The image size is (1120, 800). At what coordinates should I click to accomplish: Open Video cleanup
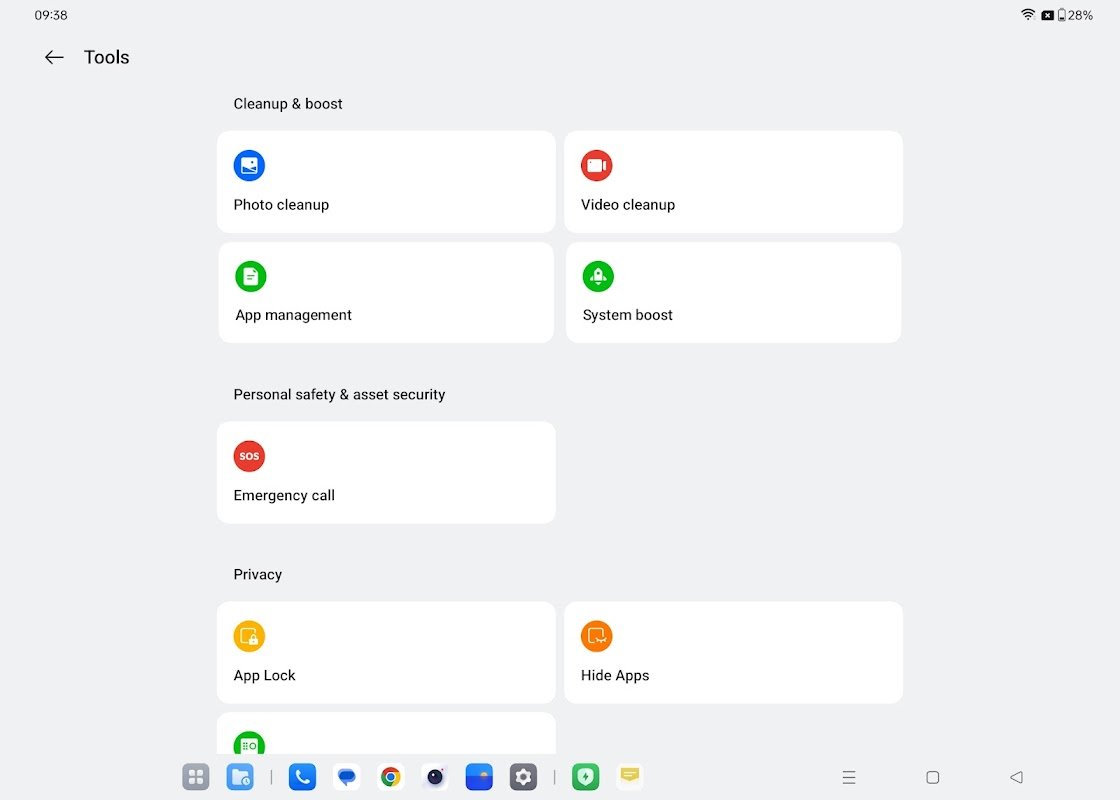pos(733,181)
